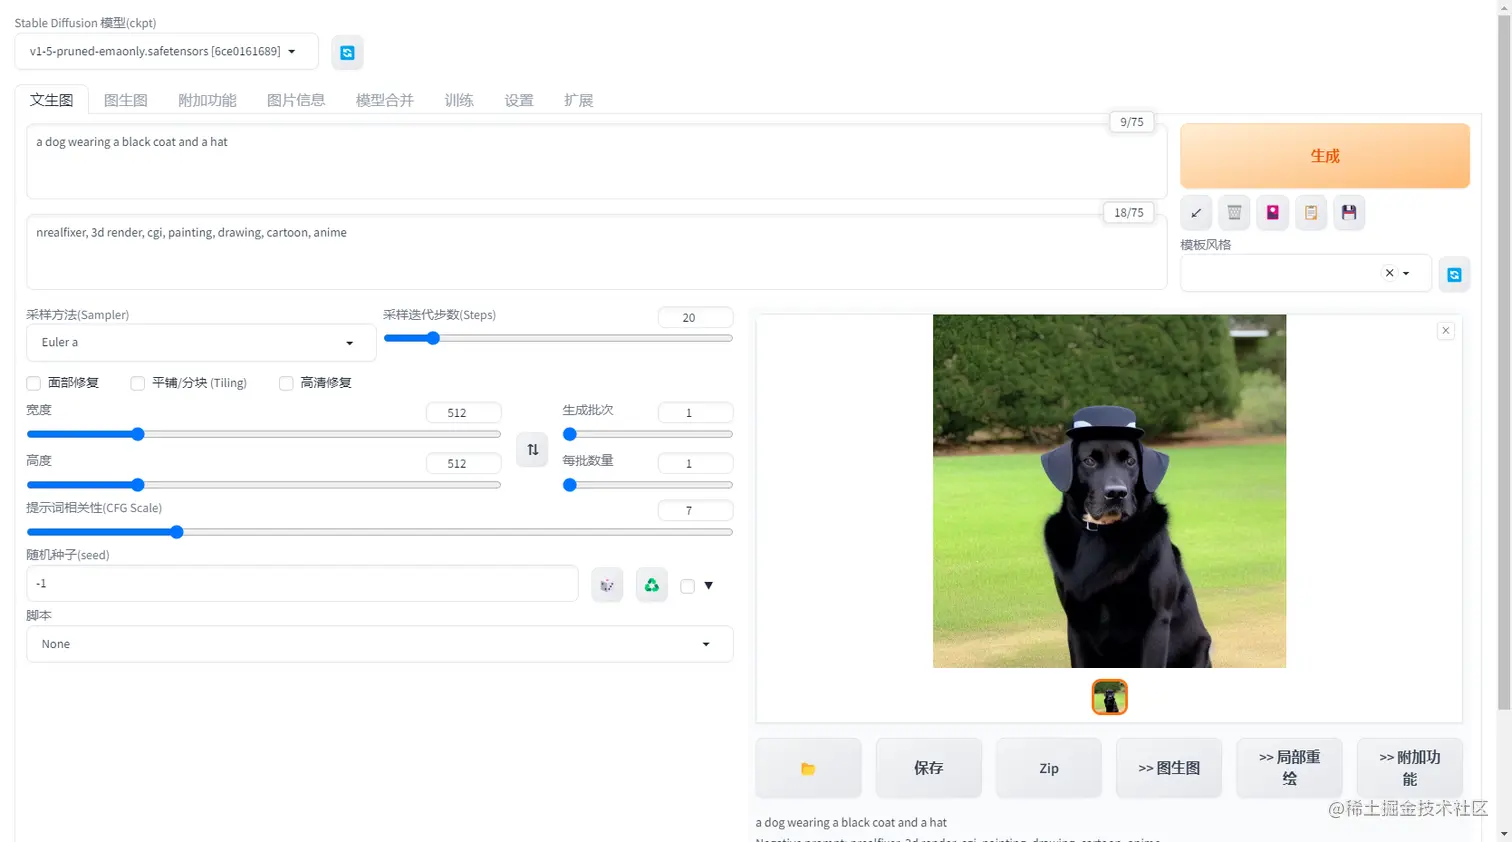Open the 训练 tab
The width and height of the screenshot is (1512, 842).
tap(459, 100)
